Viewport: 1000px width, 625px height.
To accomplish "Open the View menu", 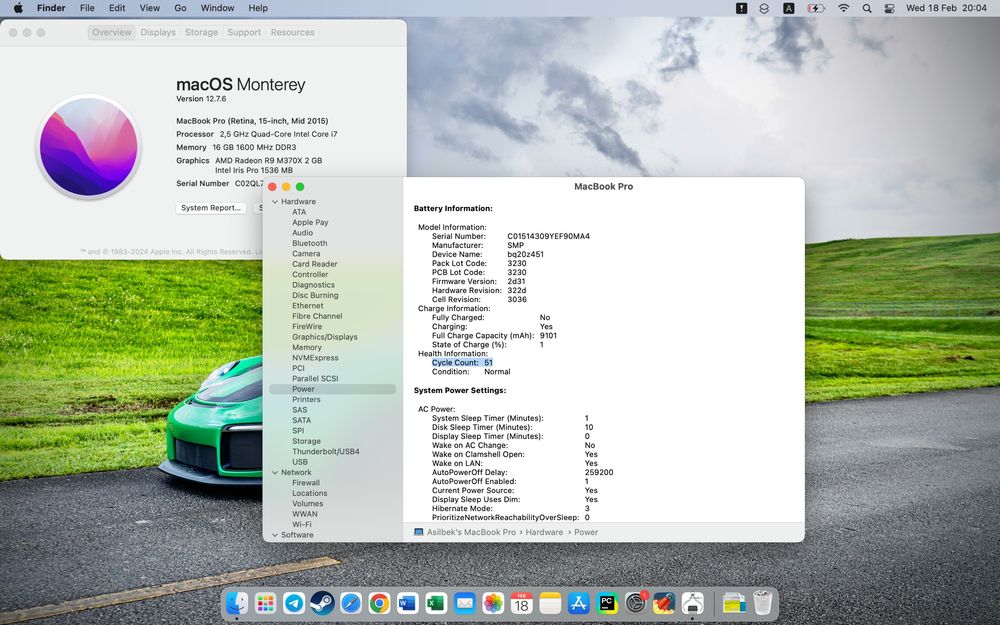I will tap(150, 8).
